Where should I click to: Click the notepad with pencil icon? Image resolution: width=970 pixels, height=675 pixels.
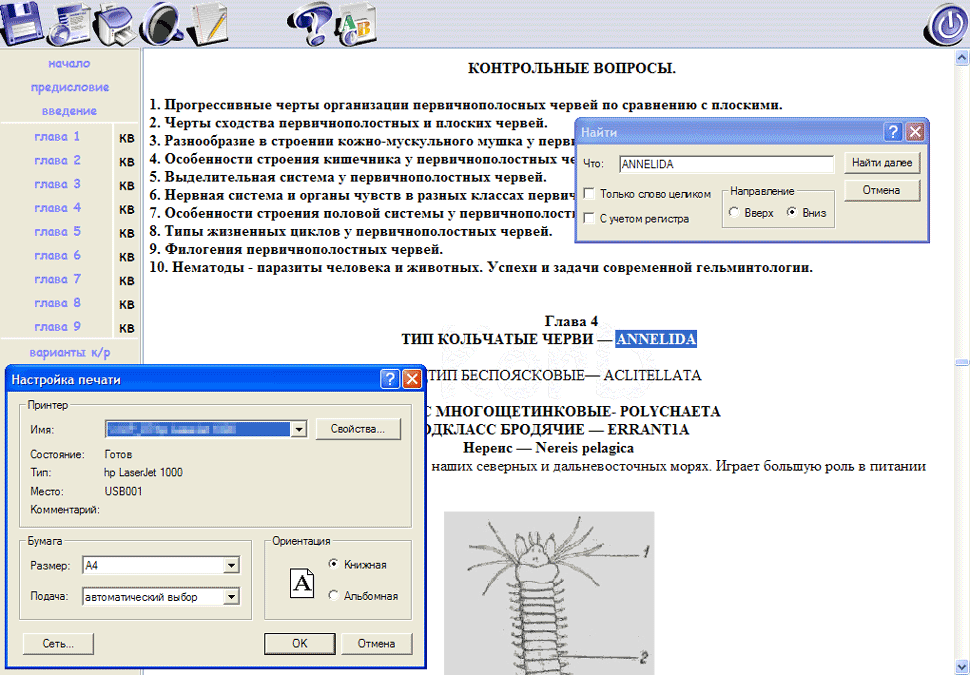pos(207,25)
